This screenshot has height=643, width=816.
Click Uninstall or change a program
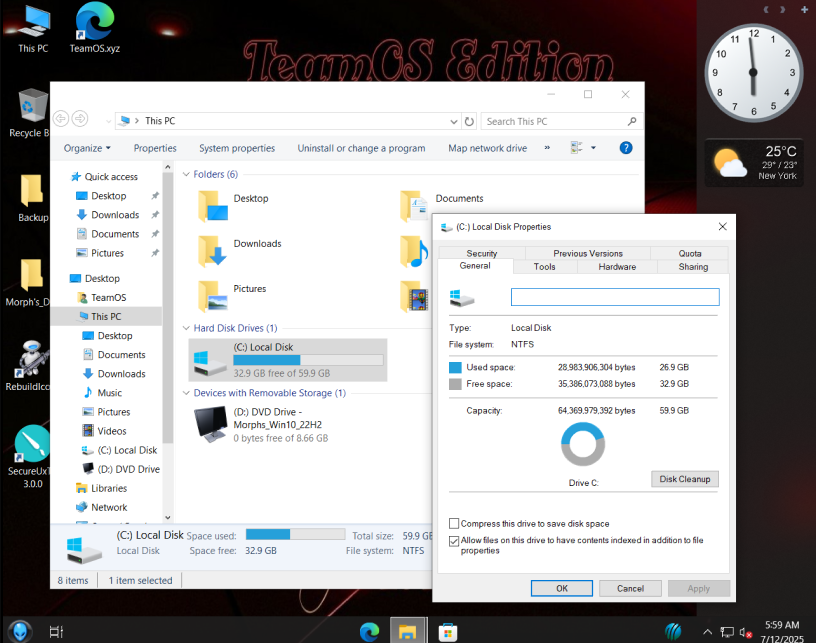tap(361, 148)
